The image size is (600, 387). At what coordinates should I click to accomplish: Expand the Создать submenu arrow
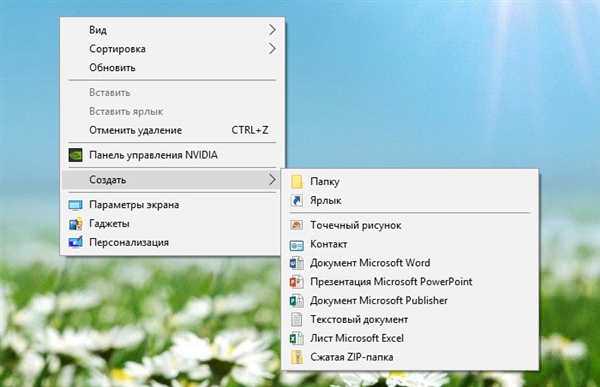point(272,180)
